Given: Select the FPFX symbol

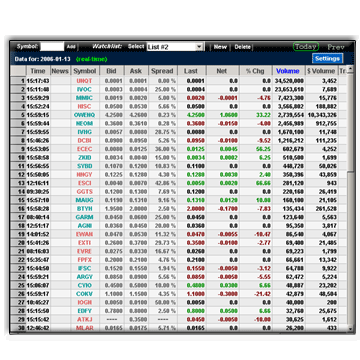Looking at the screenshot, I should point(84,260).
